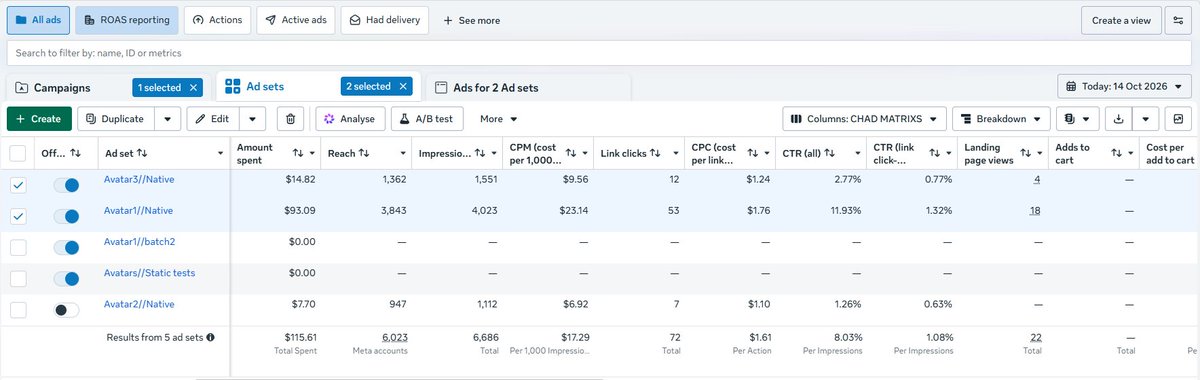The width and height of the screenshot is (1200, 380).
Task: Click the Duplicate button
Action: 116,119
